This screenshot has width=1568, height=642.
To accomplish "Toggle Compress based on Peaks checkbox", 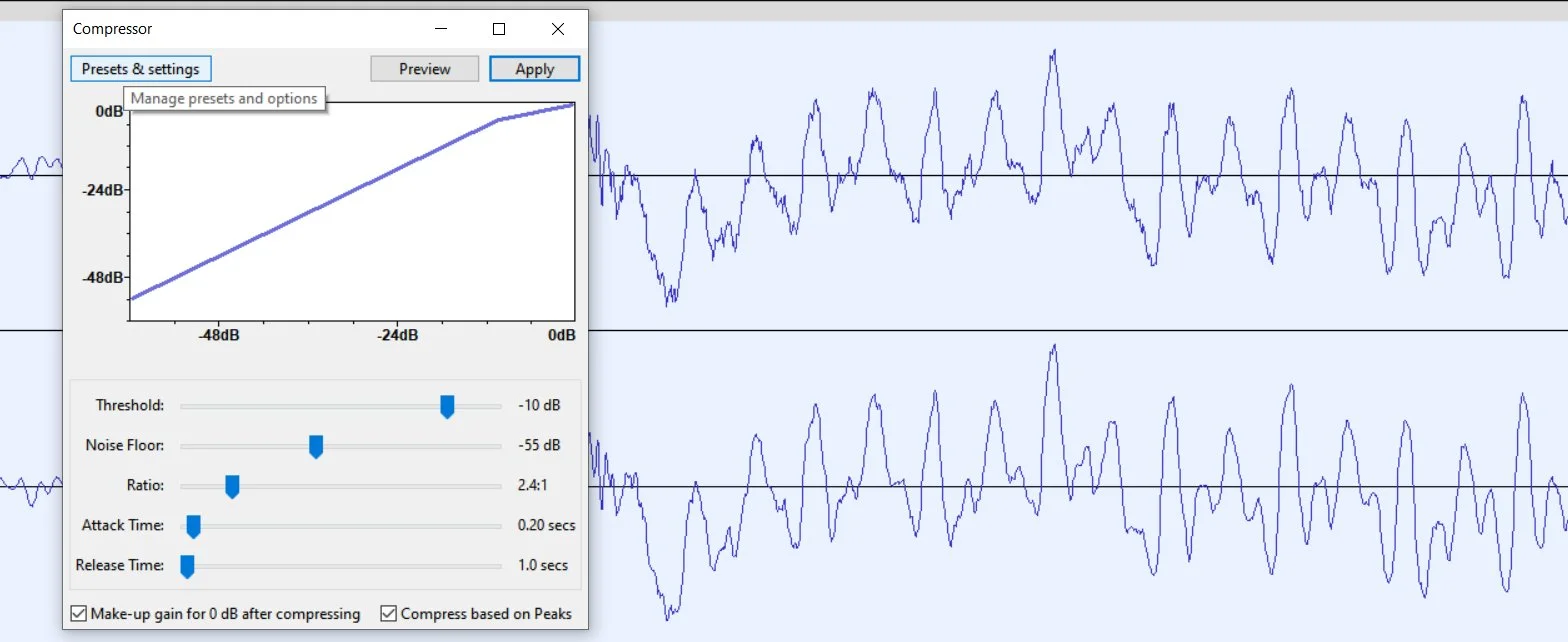I will coord(389,614).
